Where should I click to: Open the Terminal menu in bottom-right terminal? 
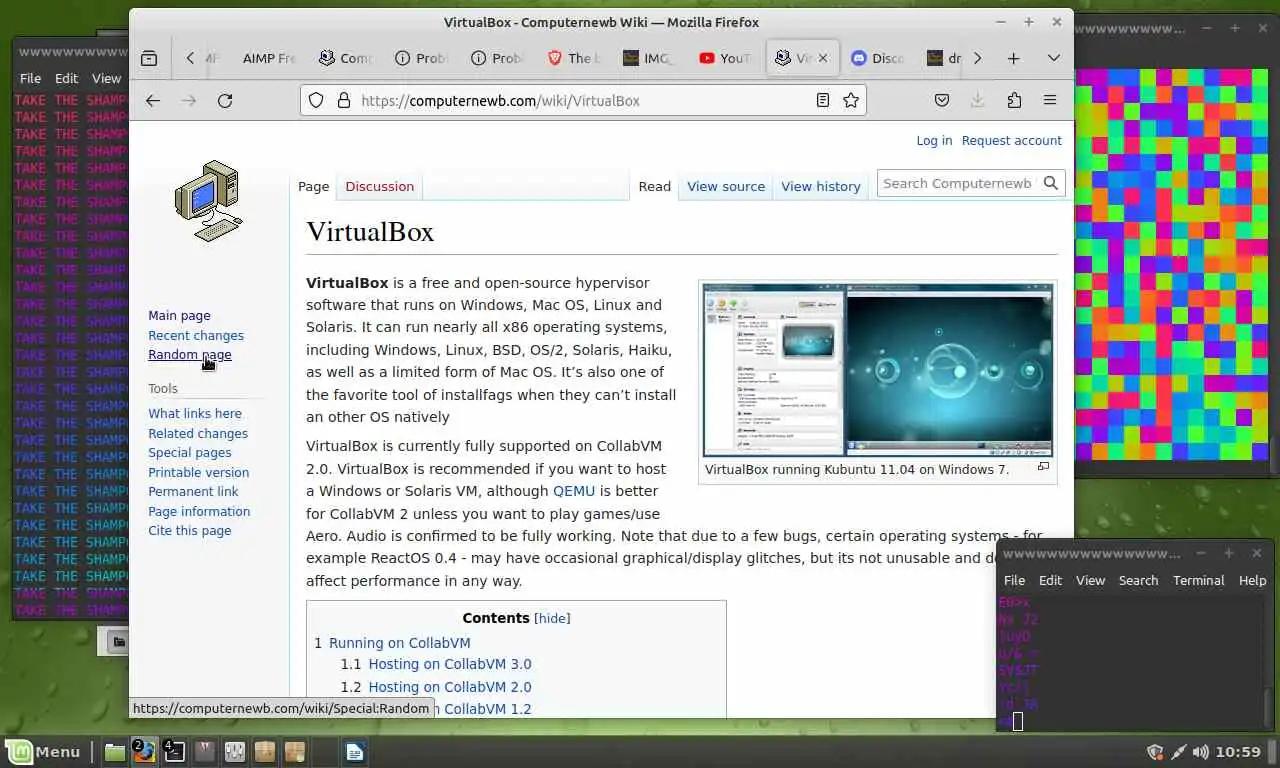coord(1198,580)
